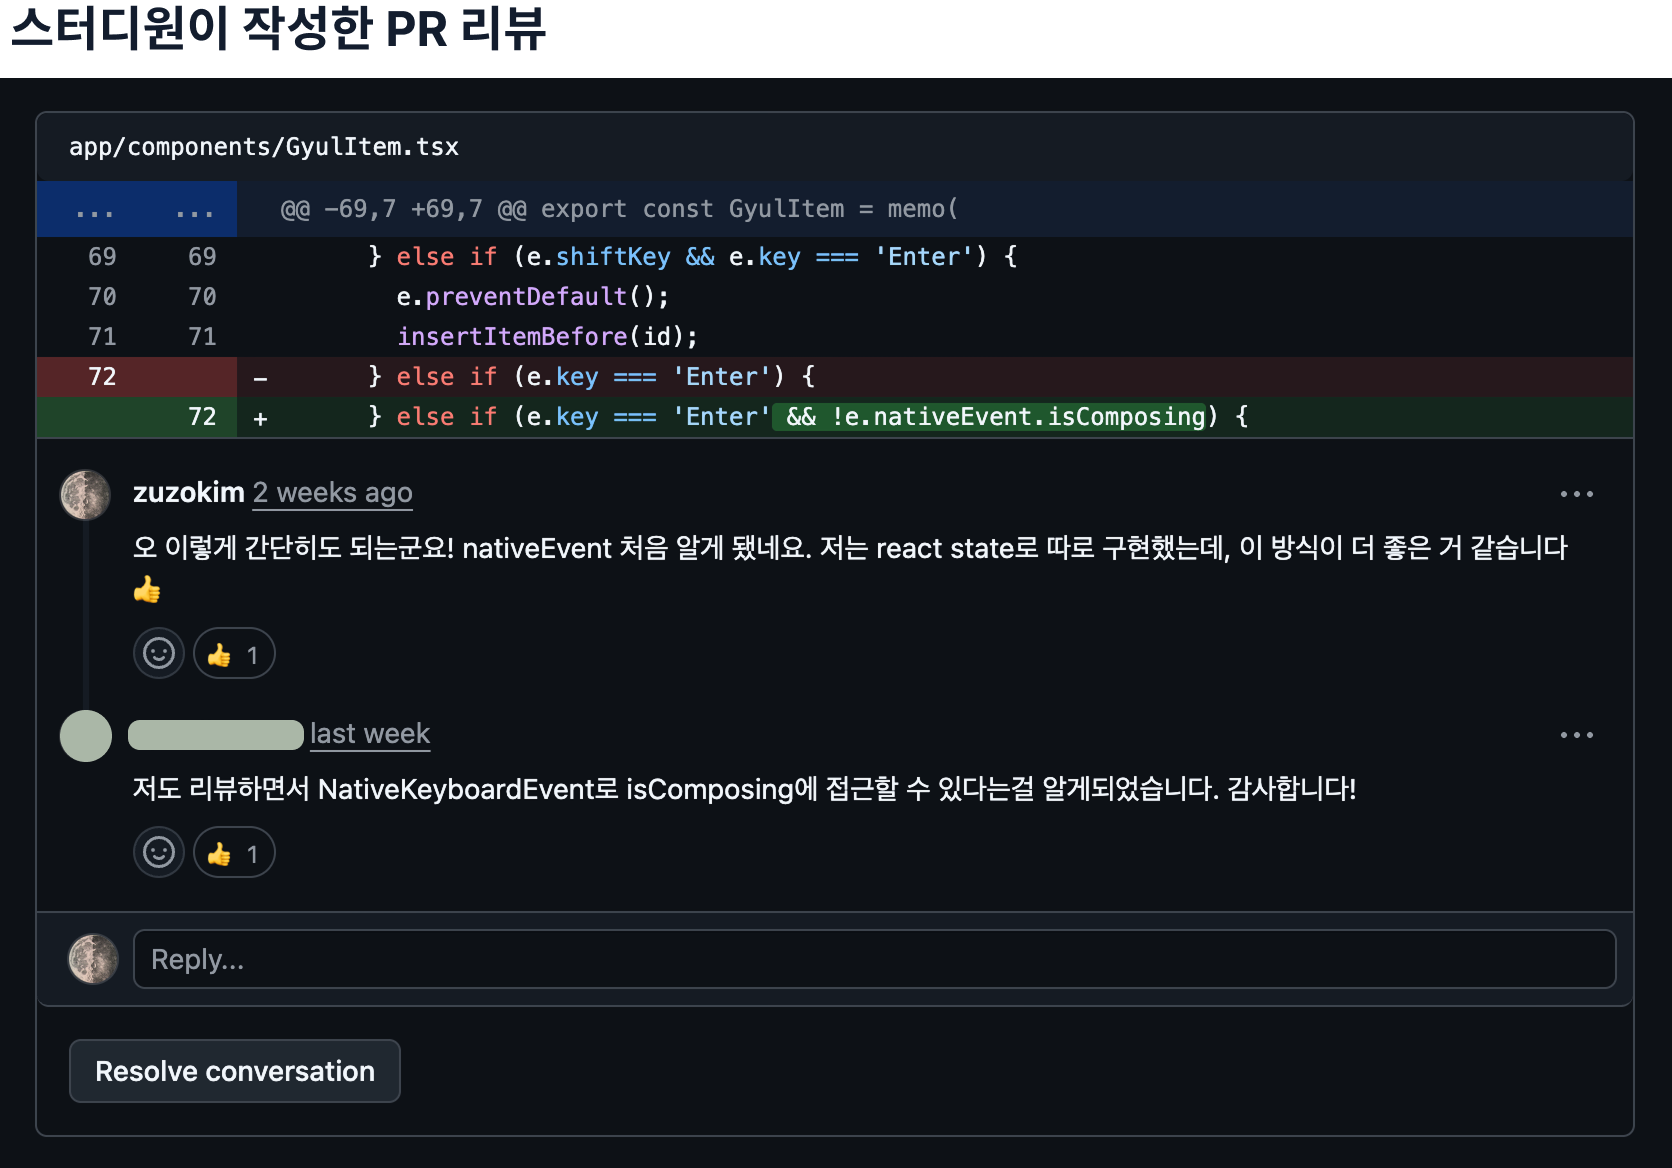This screenshot has width=1672, height=1168.
Task: Click added line number 72 in diff
Action: (x=202, y=417)
